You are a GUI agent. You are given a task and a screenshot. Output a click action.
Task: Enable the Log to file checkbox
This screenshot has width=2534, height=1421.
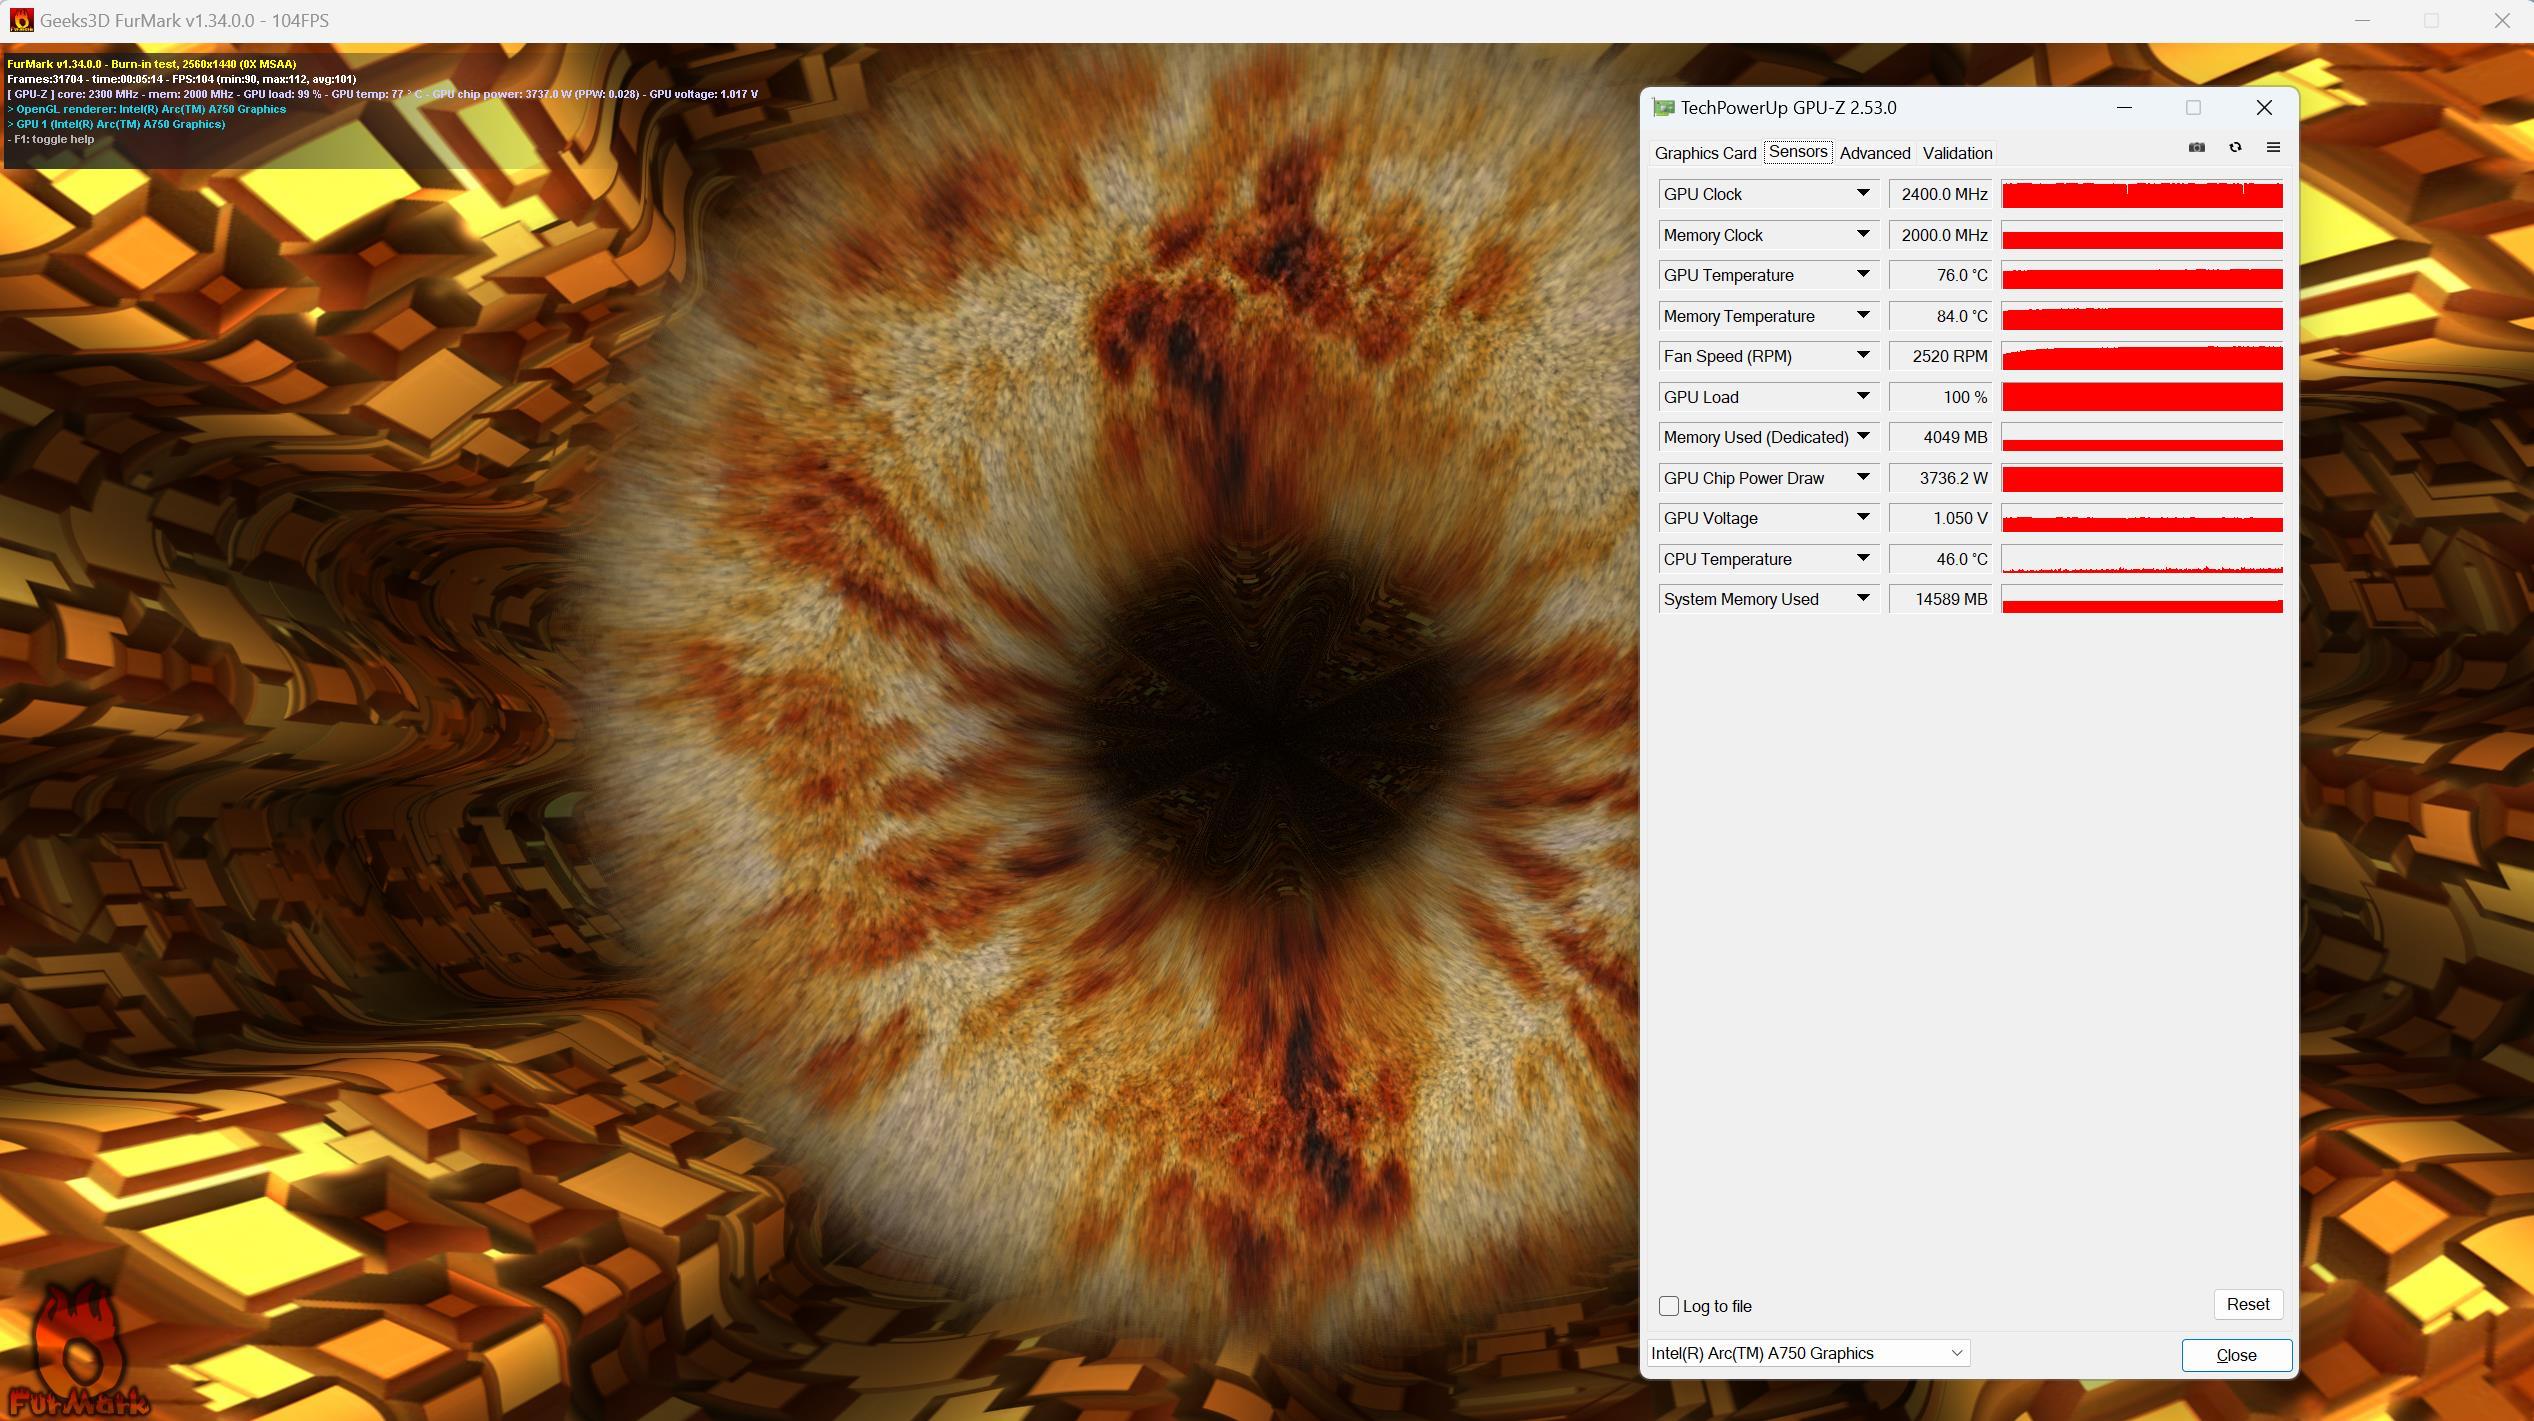(x=1668, y=1306)
